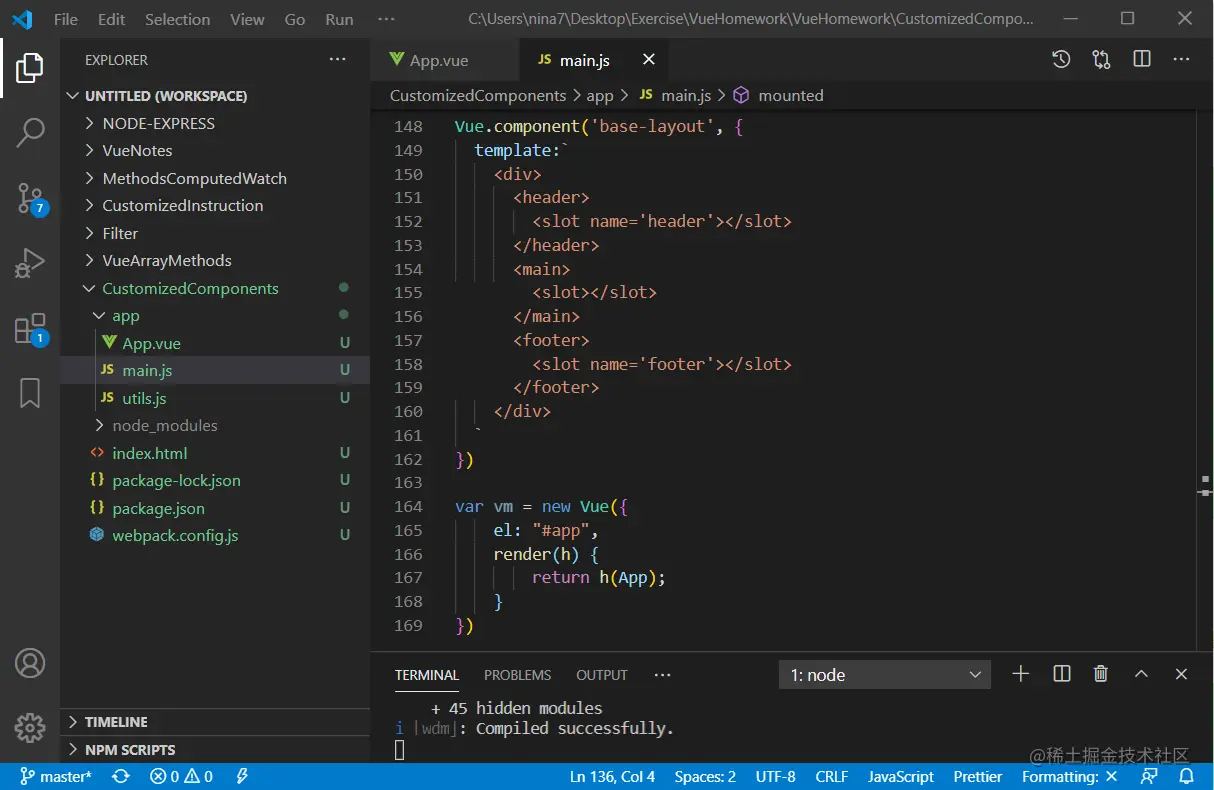This screenshot has height=790, width=1214.
Task: Open Source Control view with 7 changes
Action: 30,198
